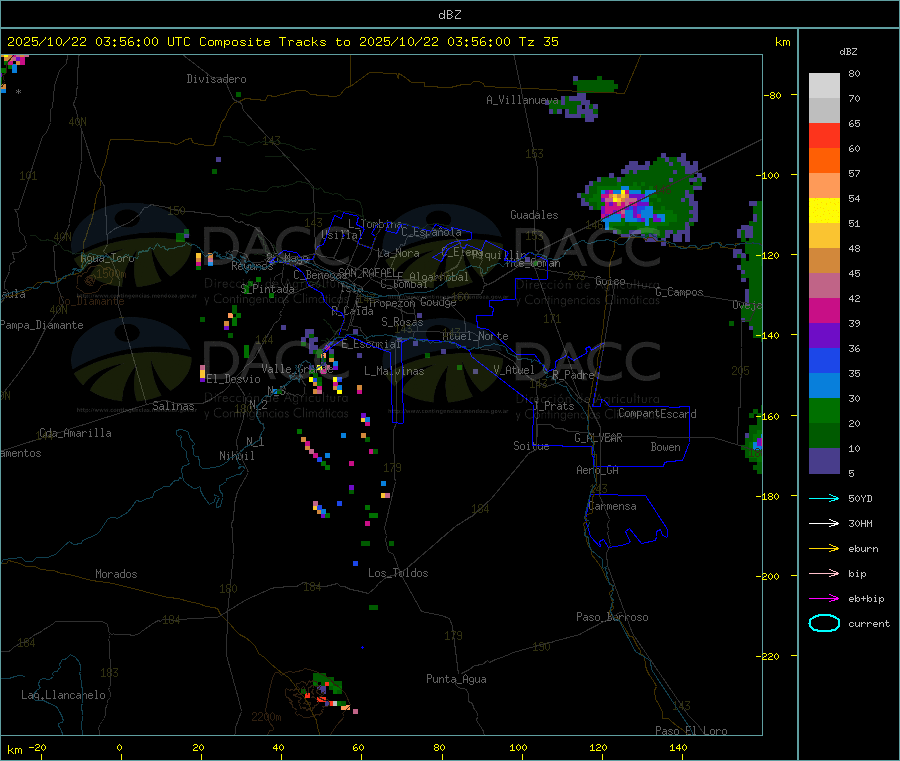Image resolution: width=900 pixels, height=761 pixels.
Task: Click the S_Pintada map label
Action: 267,289
